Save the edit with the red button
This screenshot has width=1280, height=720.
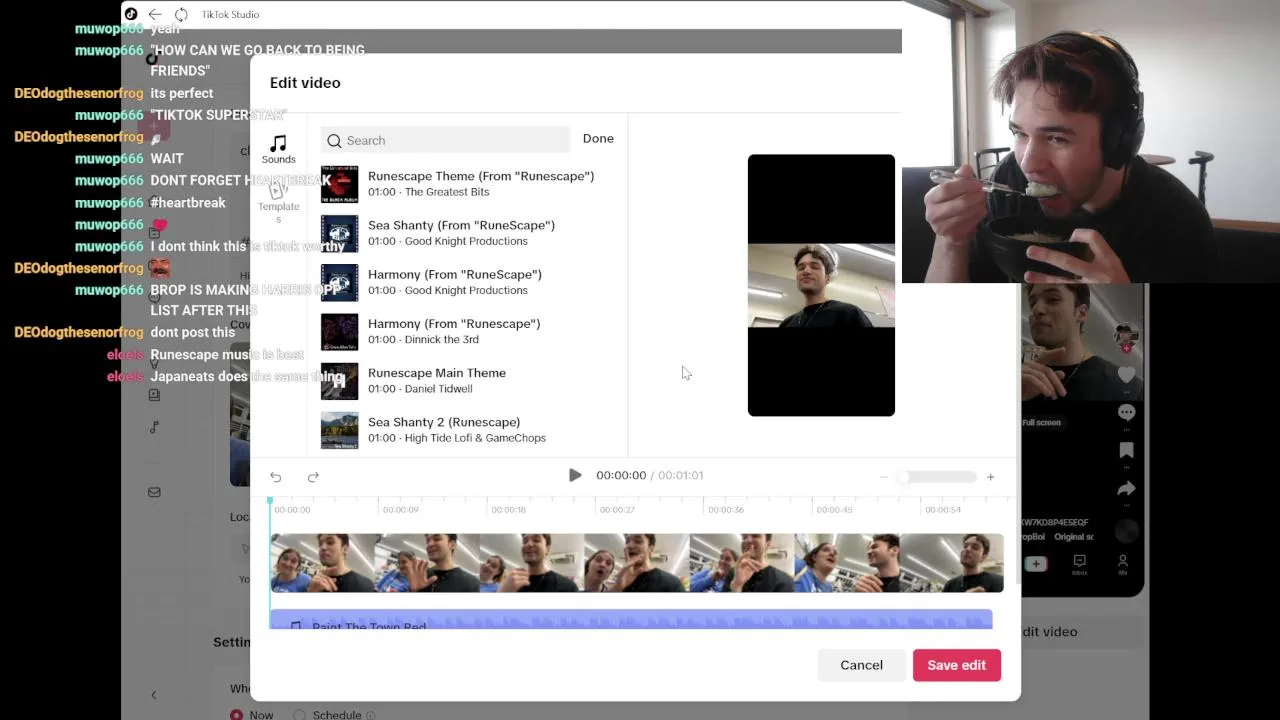tap(956, 665)
